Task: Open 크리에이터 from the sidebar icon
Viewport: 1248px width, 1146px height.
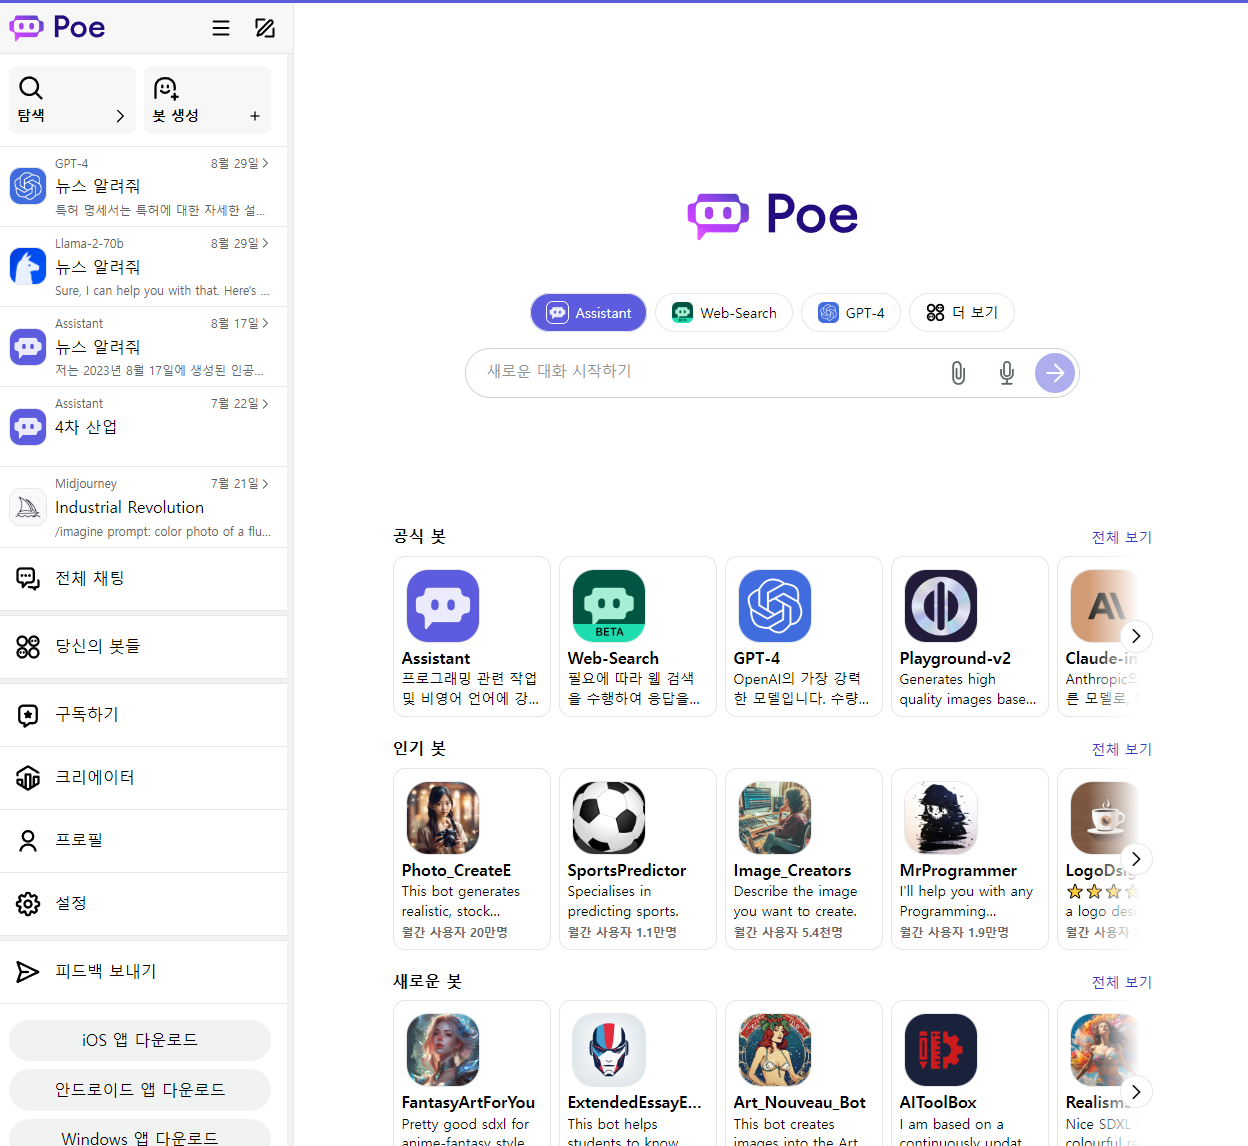Action: [x=27, y=777]
